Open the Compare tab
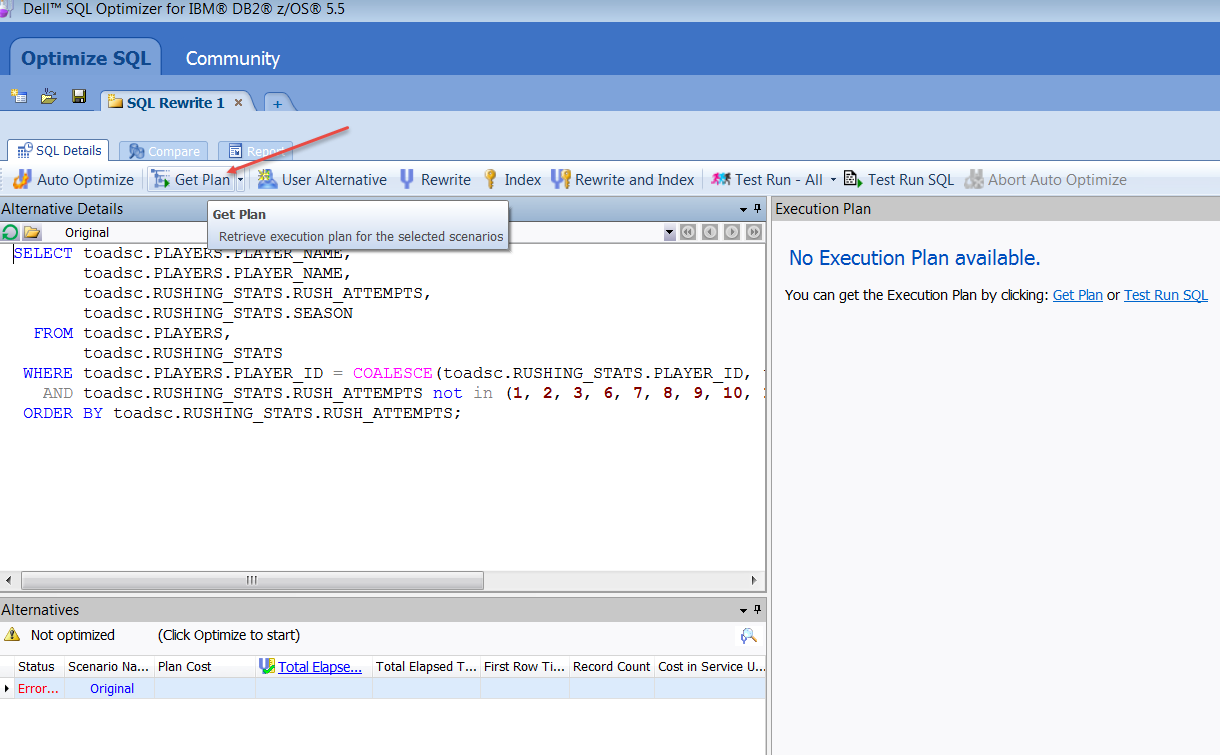 coord(164,151)
